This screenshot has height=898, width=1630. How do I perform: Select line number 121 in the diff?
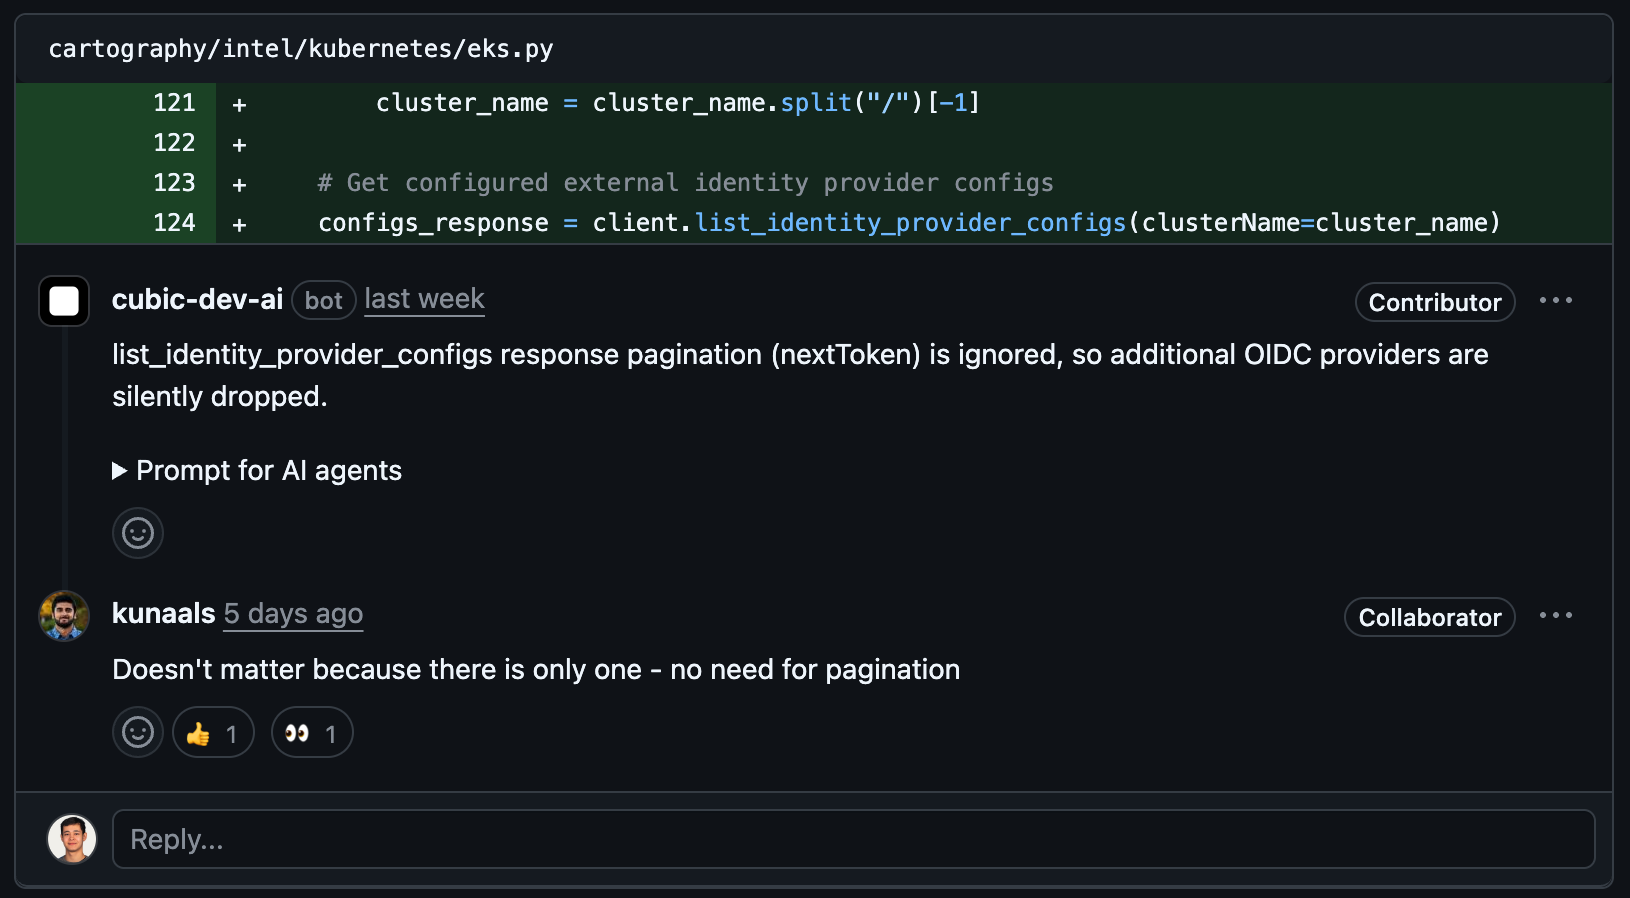174,103
